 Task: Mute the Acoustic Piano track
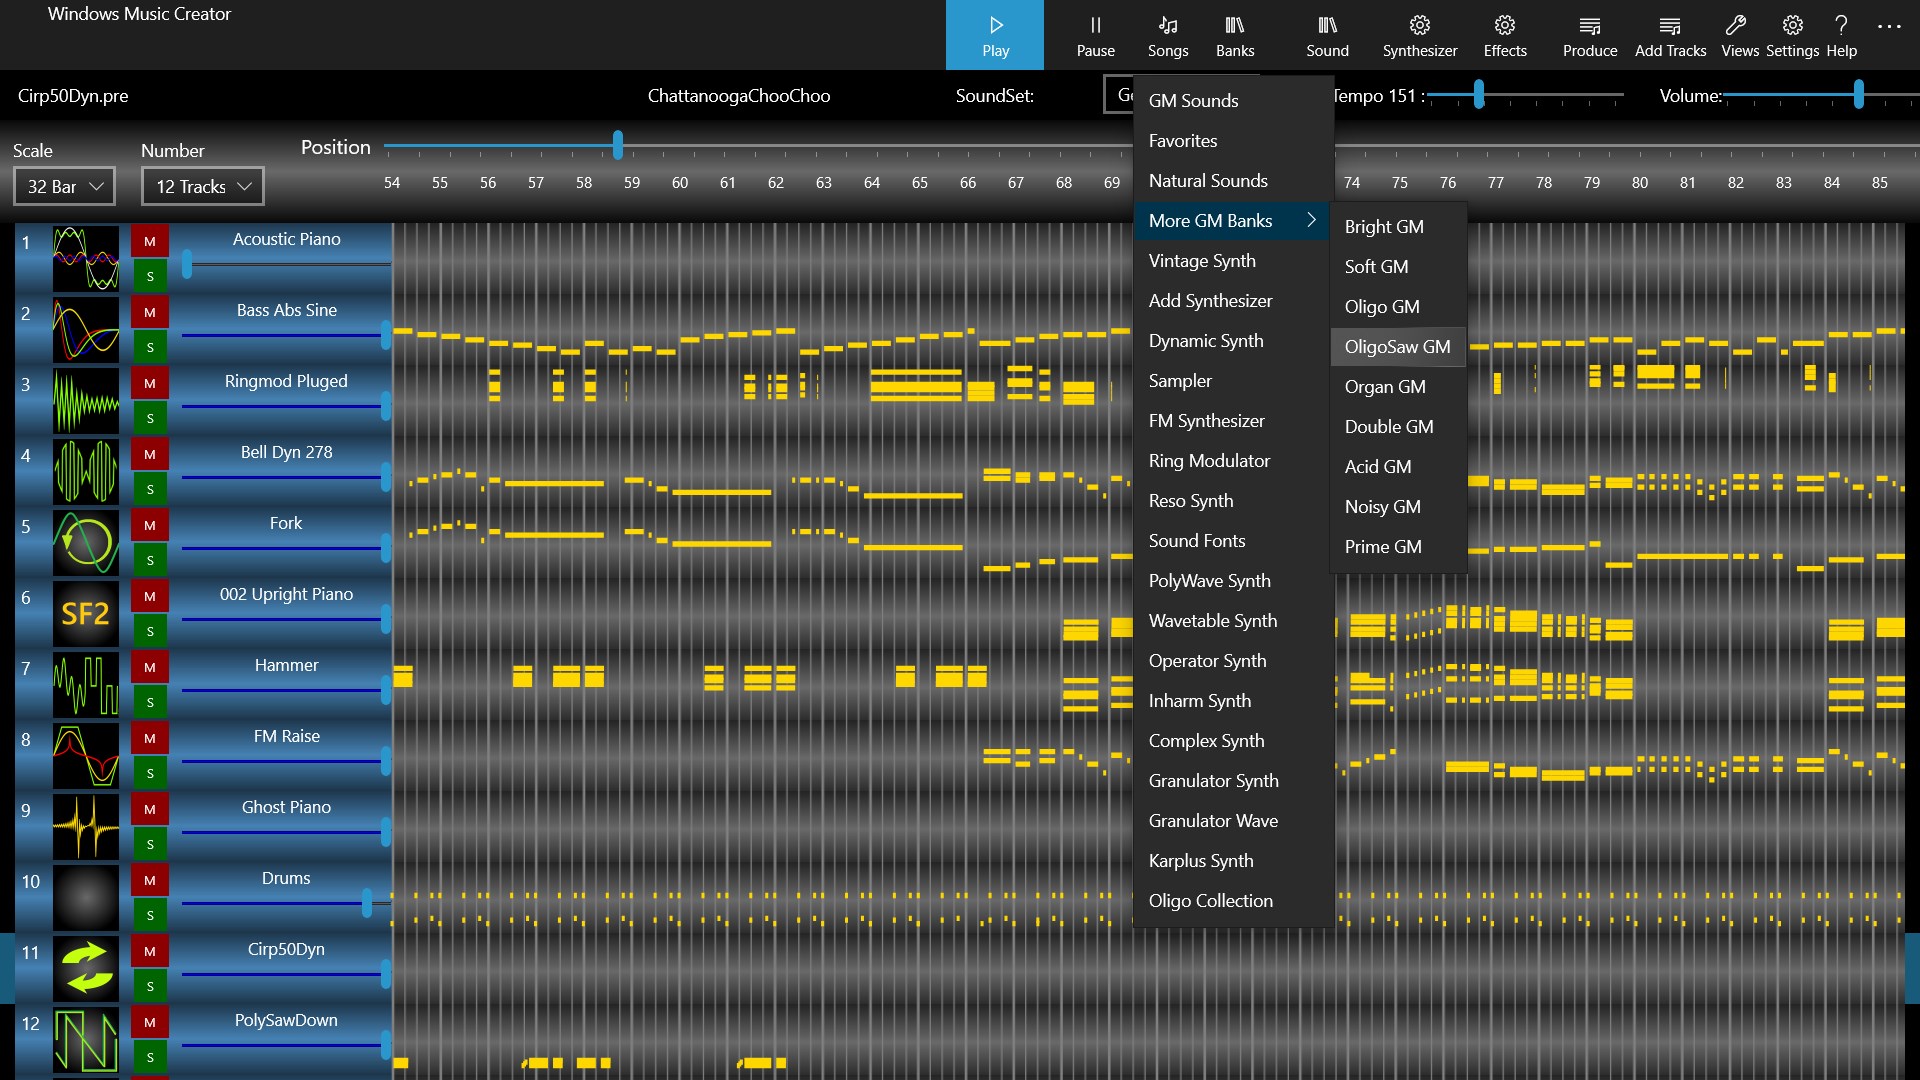(150, 241)
